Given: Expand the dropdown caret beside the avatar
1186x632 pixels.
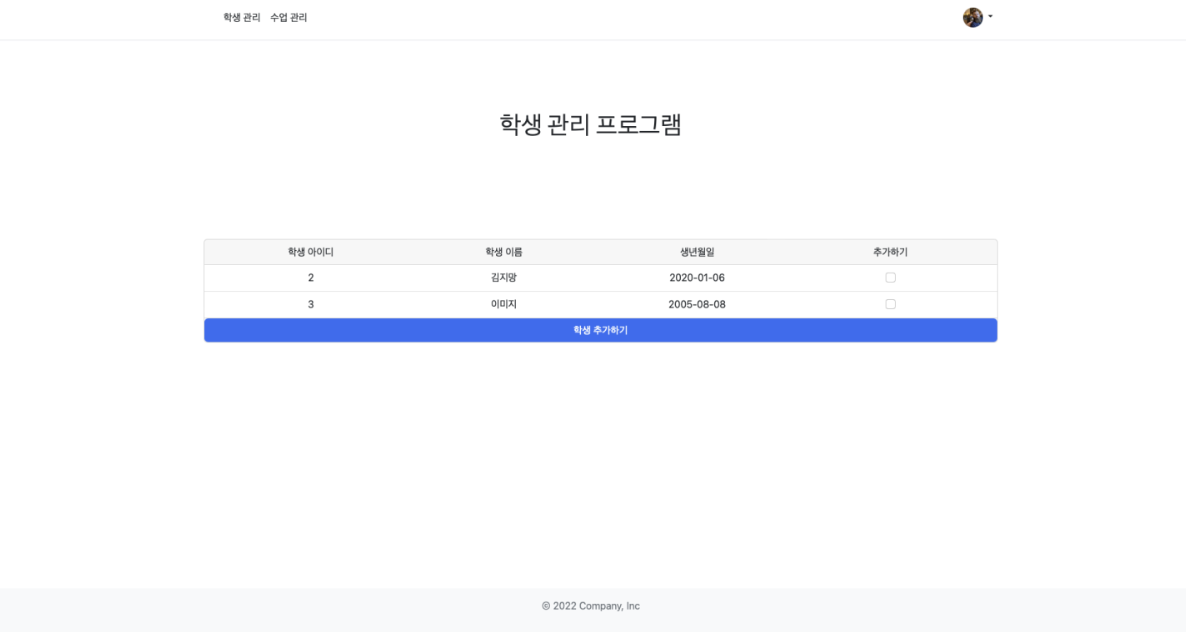Looking at the screenshot, I should (x=990, y=17).
